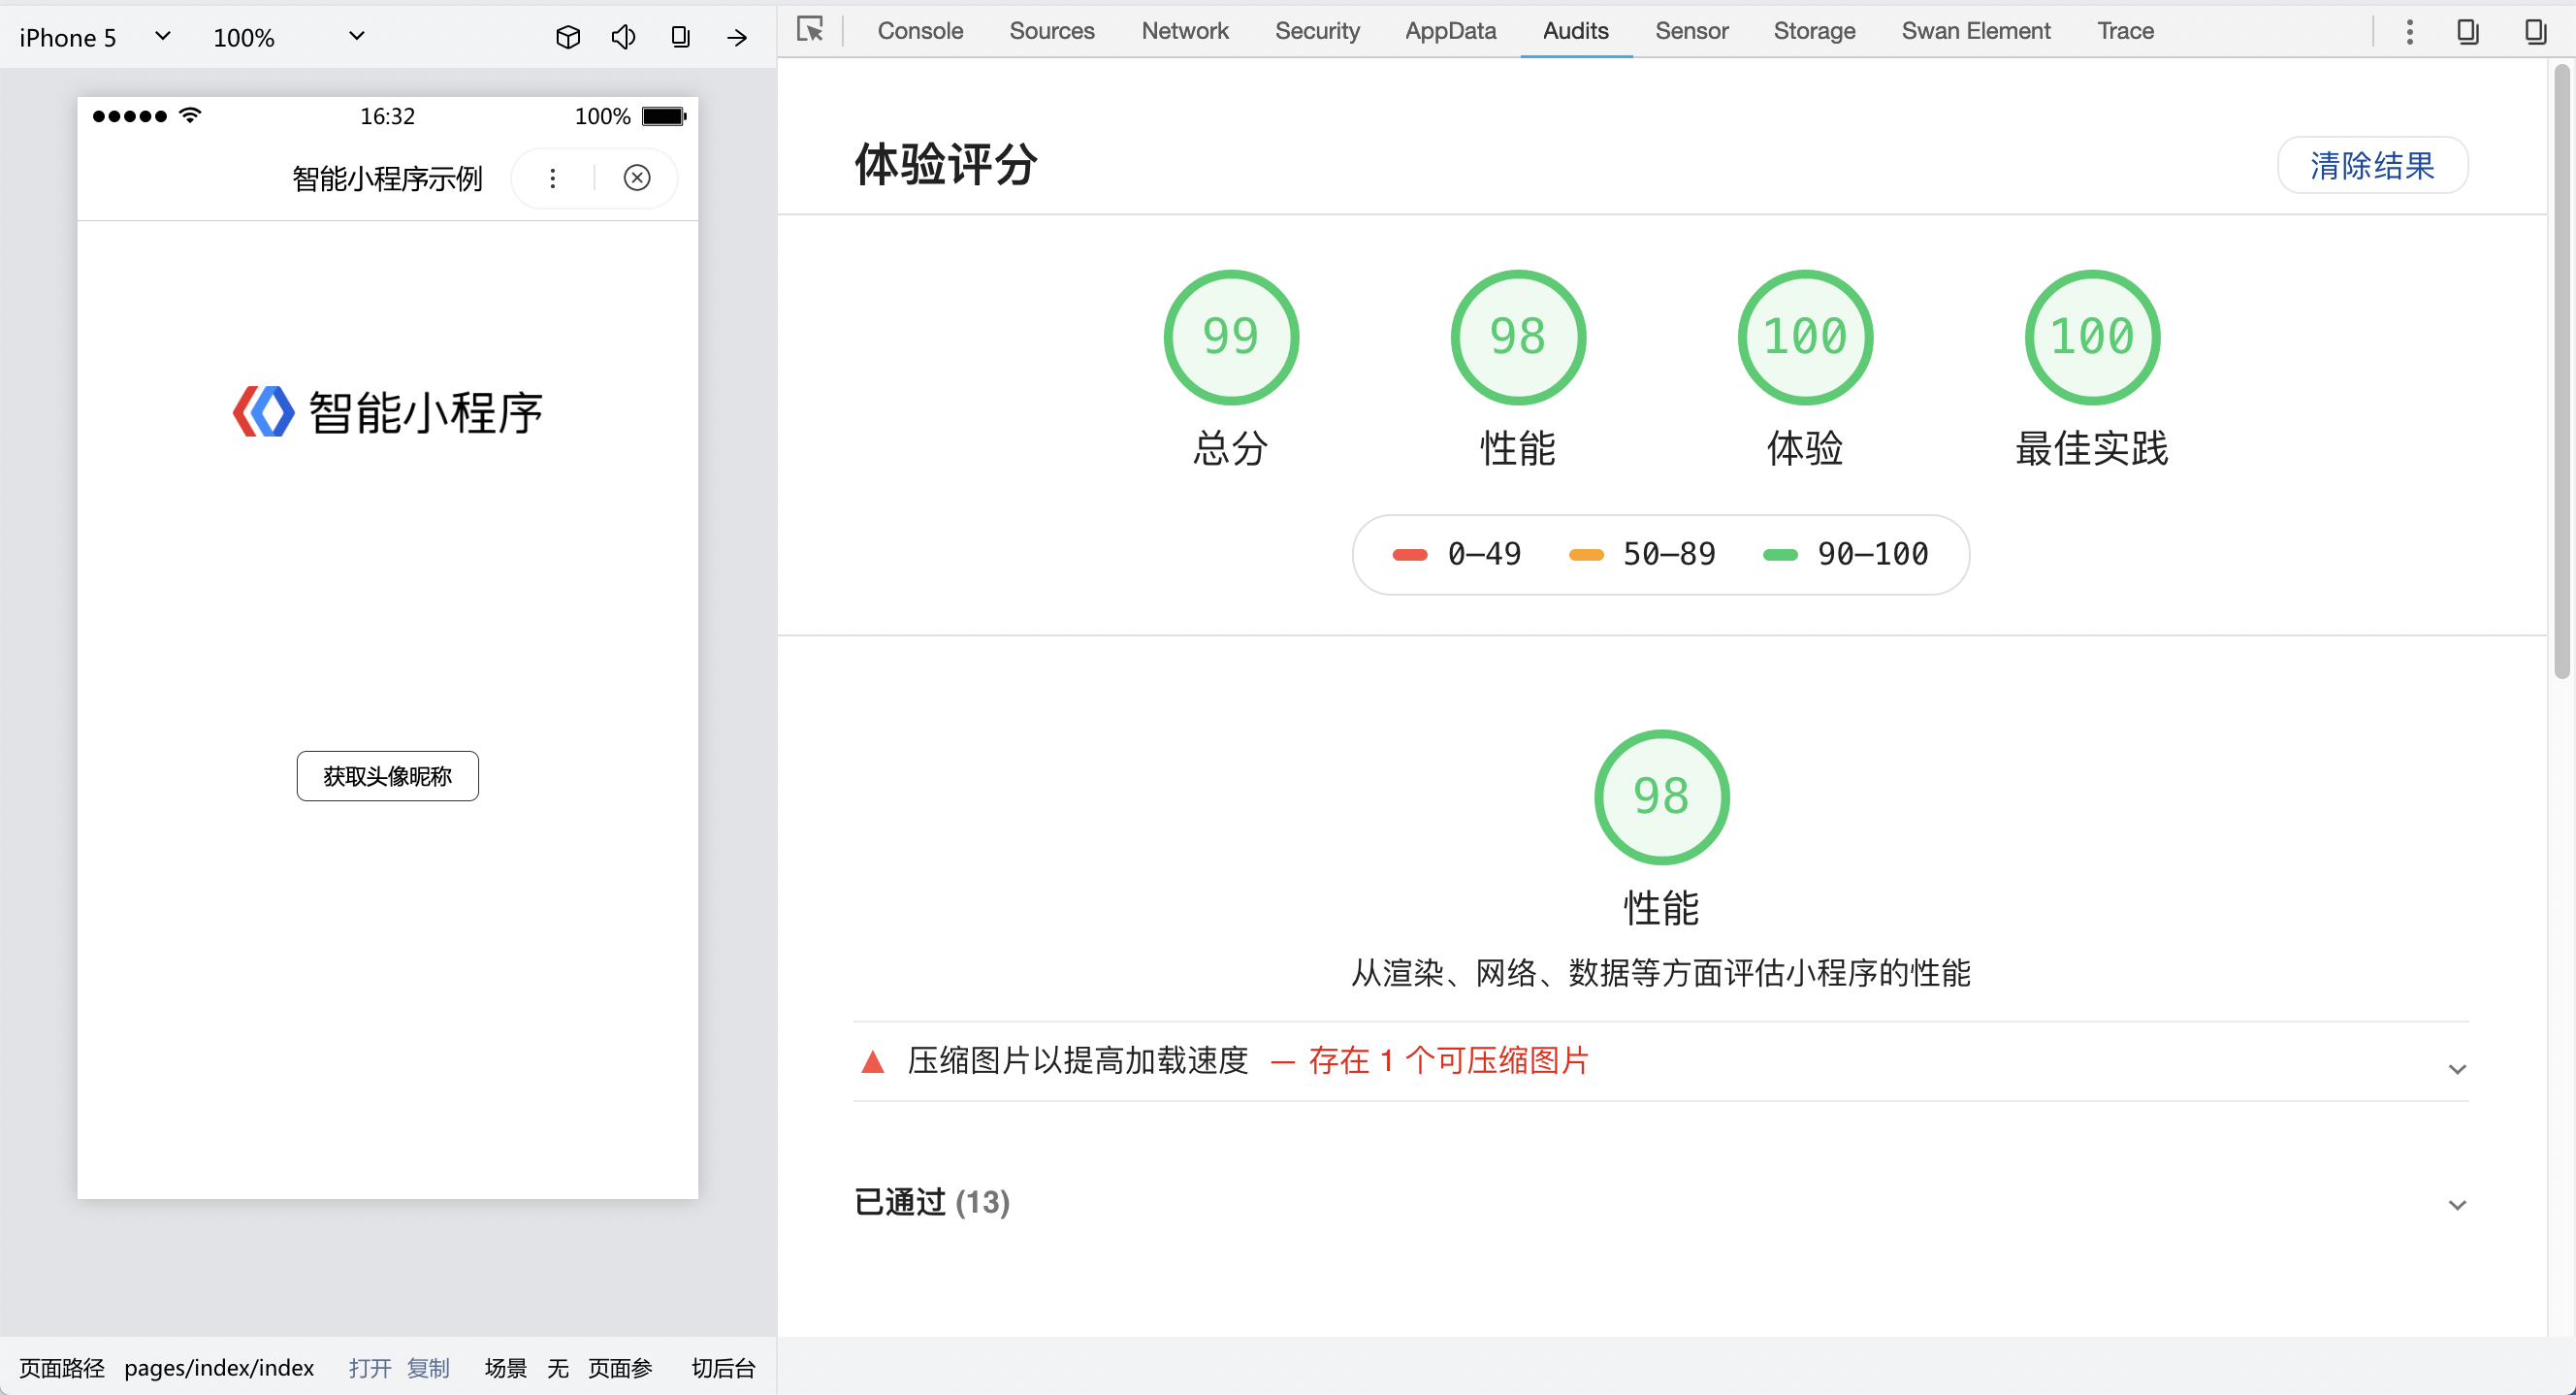
Task: Click the red warning triangle icon
Action: [x=872, y=1062]
